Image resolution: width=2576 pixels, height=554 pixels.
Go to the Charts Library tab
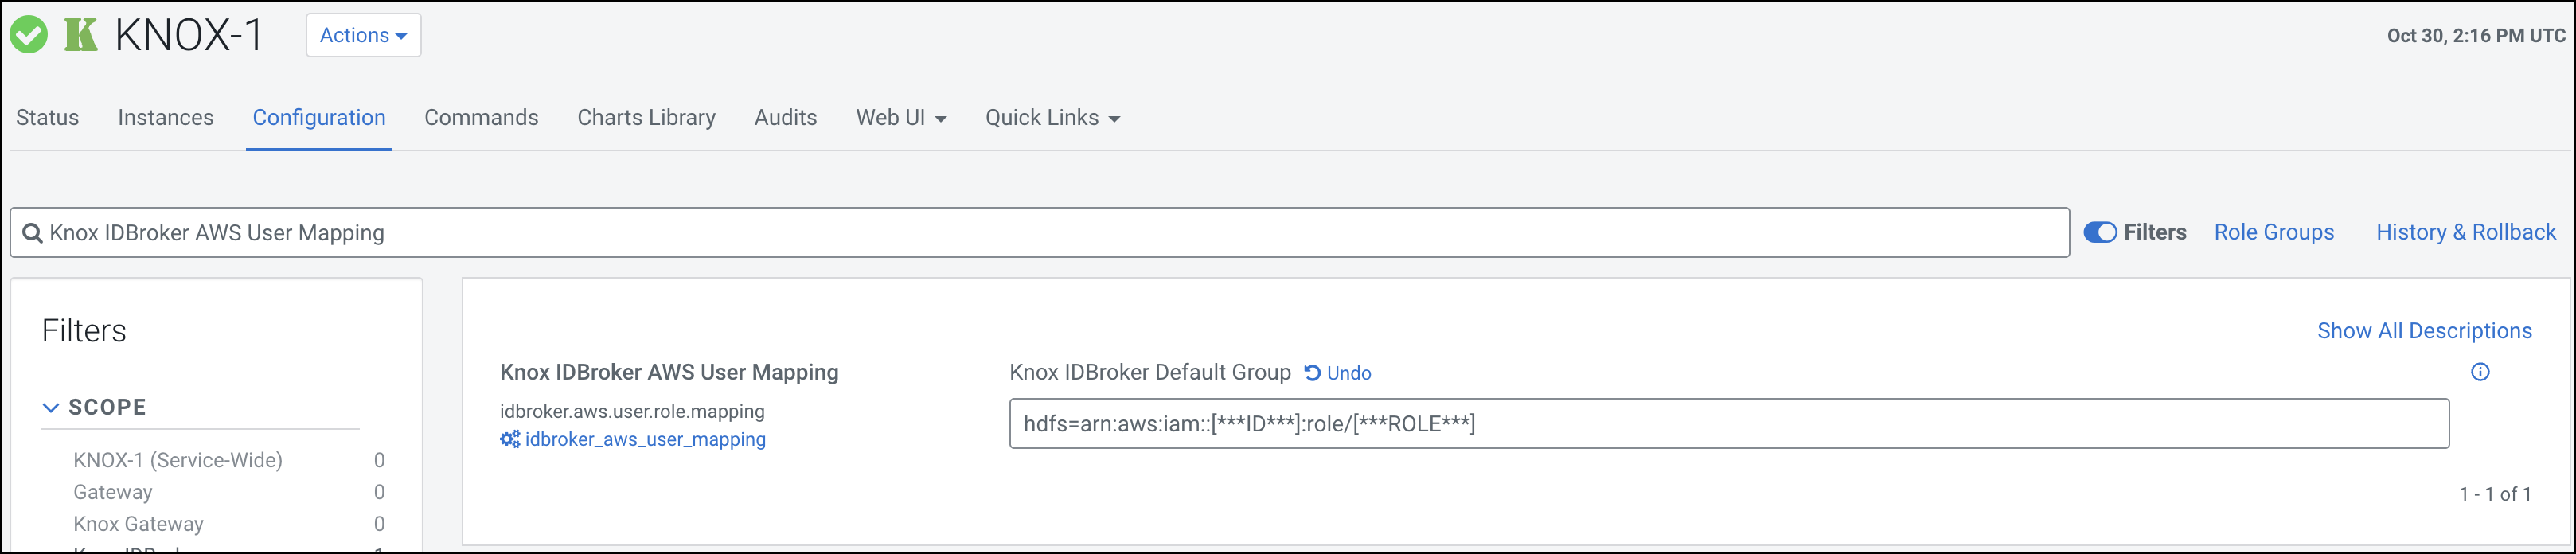[646, 118]
